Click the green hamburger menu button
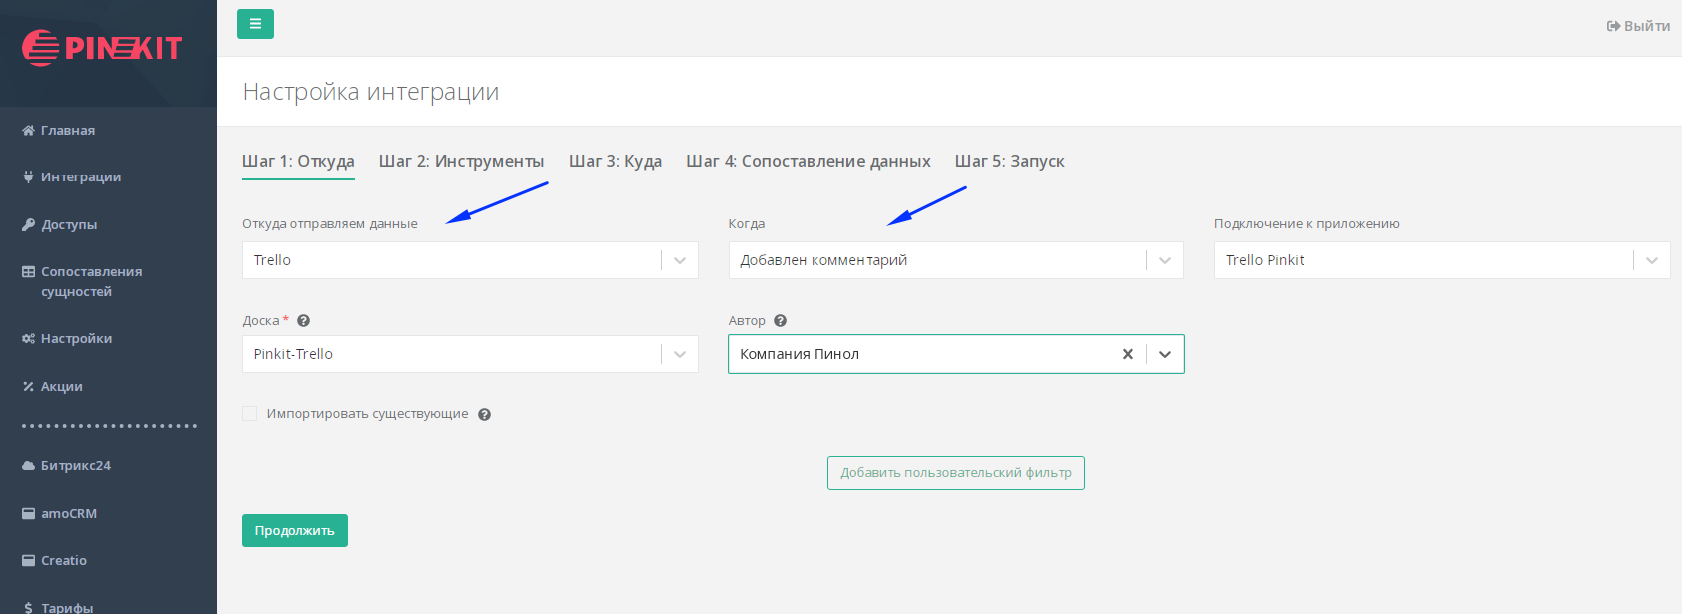The height and width of the screenshot is (614, 1682). click(x=255, y=24)
